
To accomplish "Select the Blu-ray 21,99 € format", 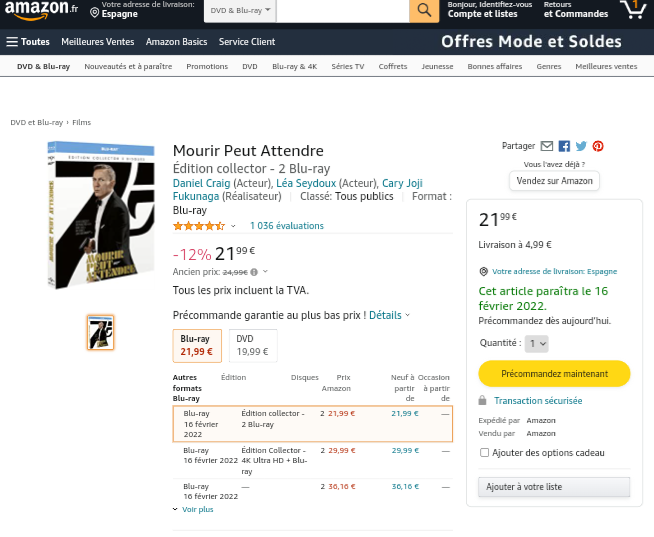I will pos(197,345).
